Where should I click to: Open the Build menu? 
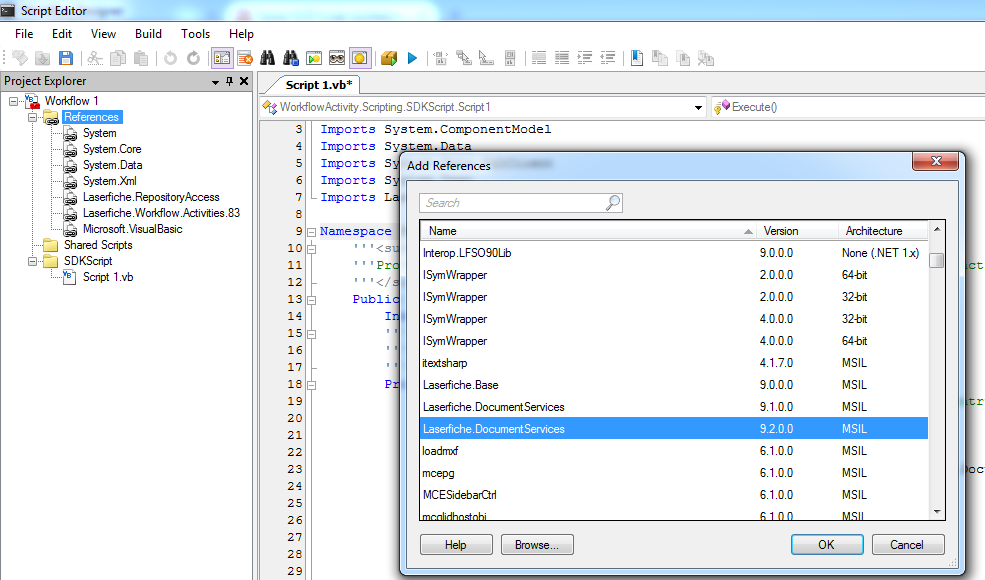[x=148, y=34]
